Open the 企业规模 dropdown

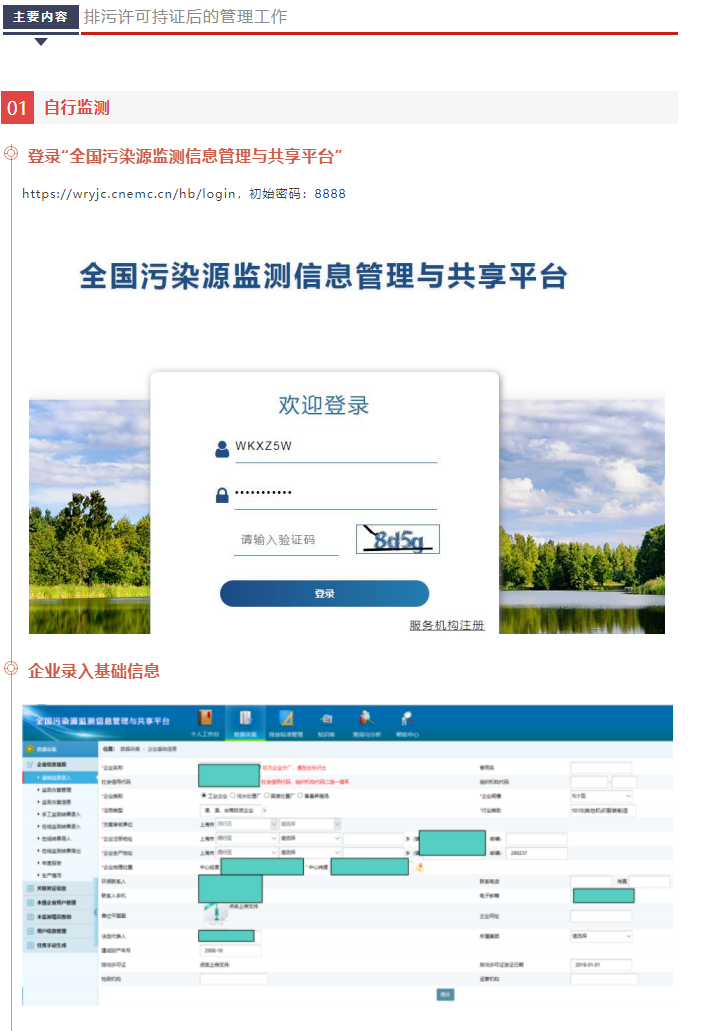point(601,796)
